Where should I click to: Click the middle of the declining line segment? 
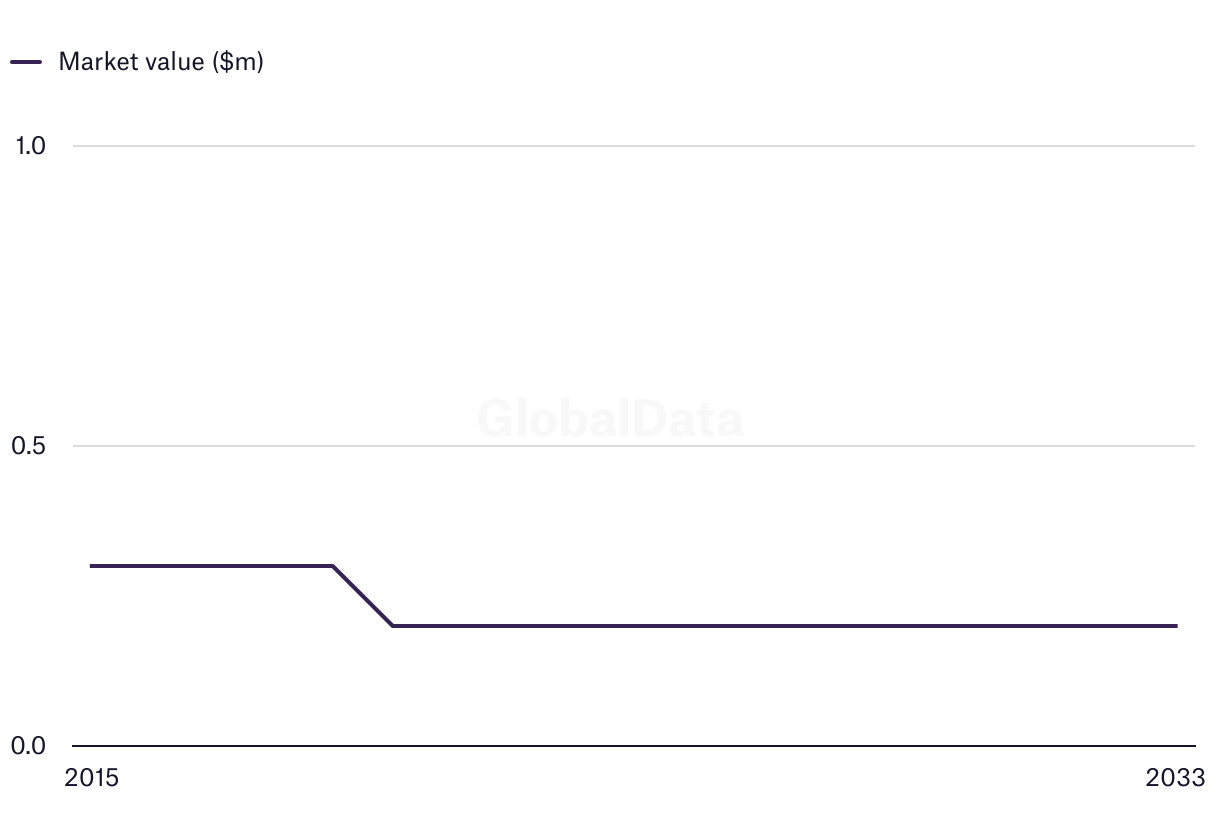(x=362, y=596)
